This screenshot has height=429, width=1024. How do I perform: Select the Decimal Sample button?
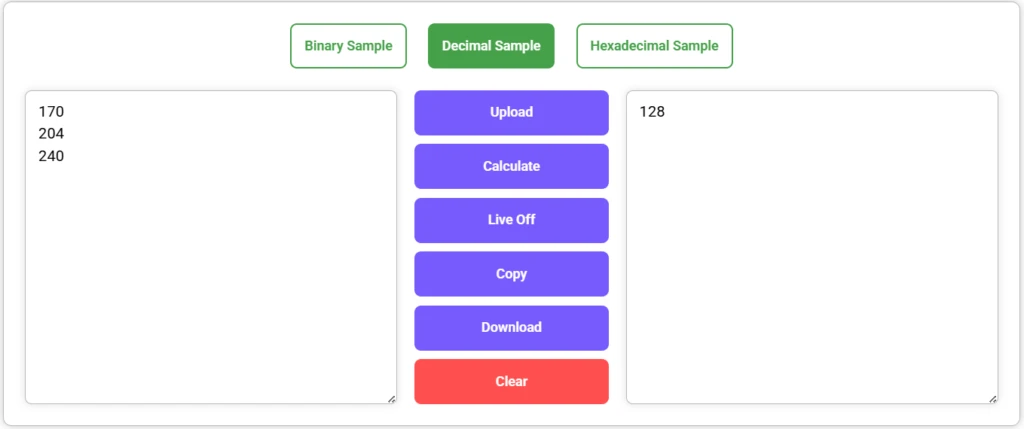491,46
